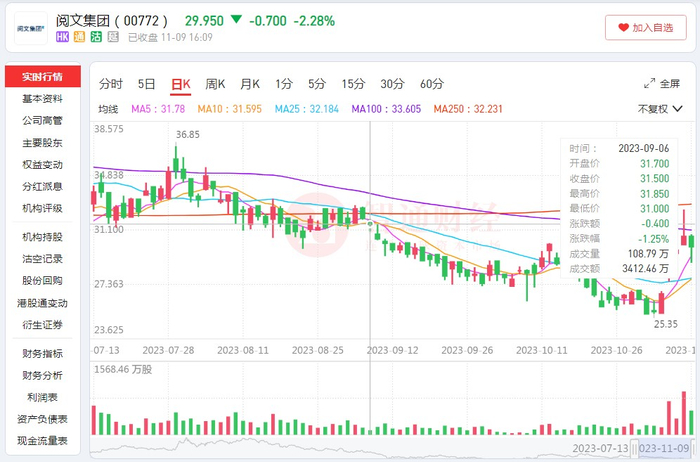700x462 pixels.
Task: Select the 60分 interval tab
Action: pyautogui.click(x=432, y=84)
